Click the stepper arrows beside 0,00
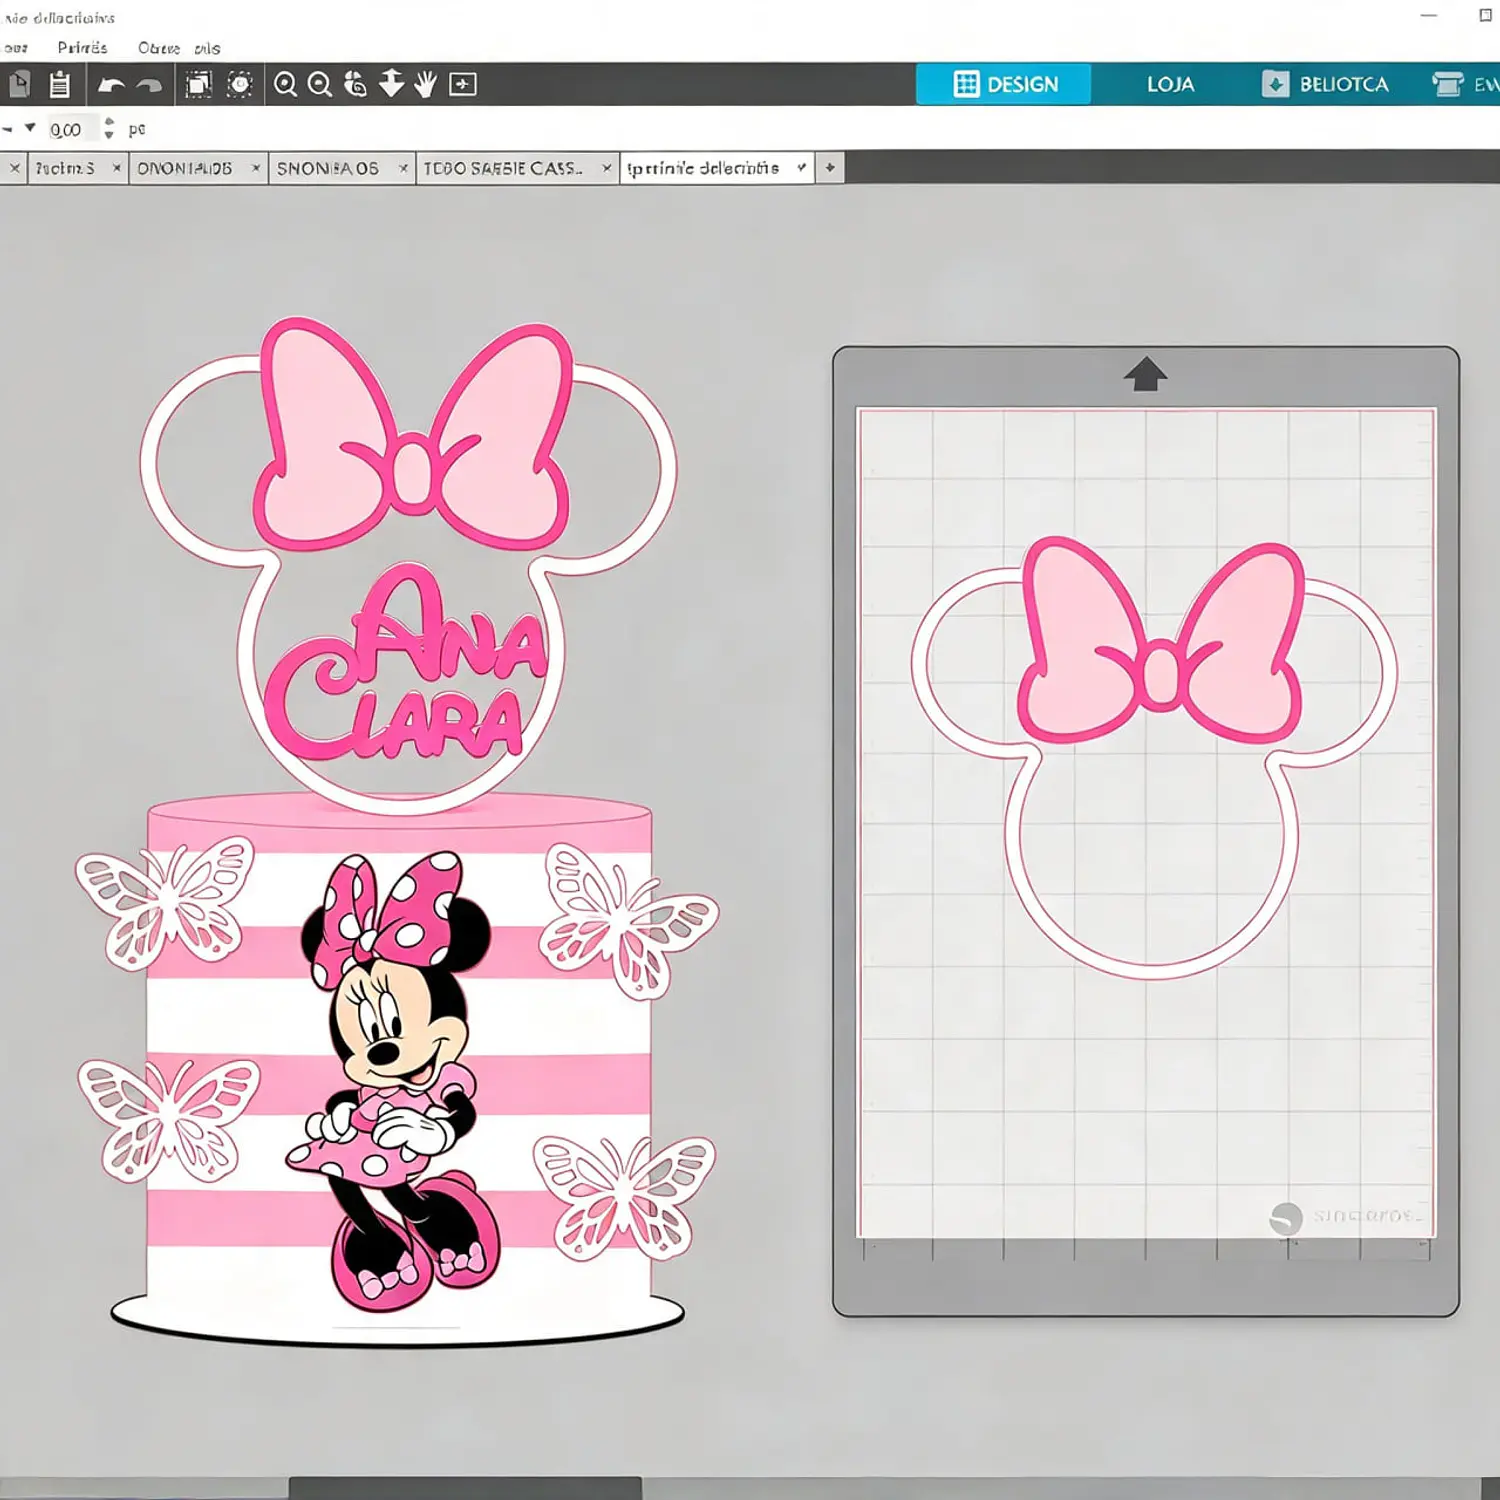The height and width of the screenshot is (1500, 1500). point(109,129)
